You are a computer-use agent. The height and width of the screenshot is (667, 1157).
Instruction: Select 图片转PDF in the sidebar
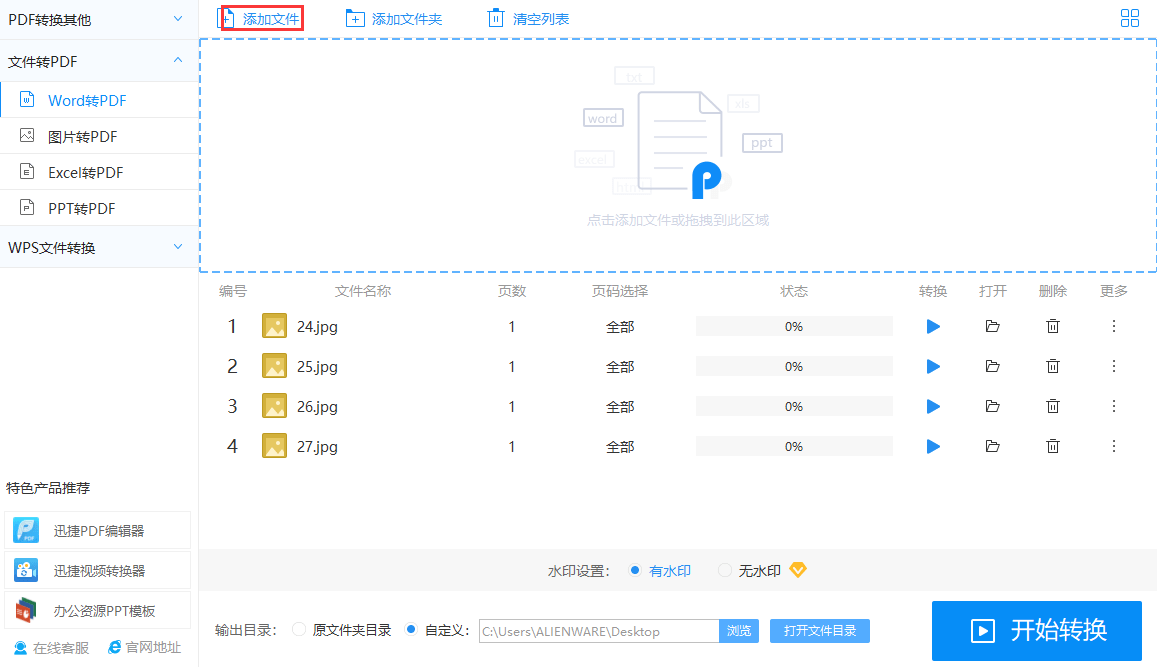[99, 136]
